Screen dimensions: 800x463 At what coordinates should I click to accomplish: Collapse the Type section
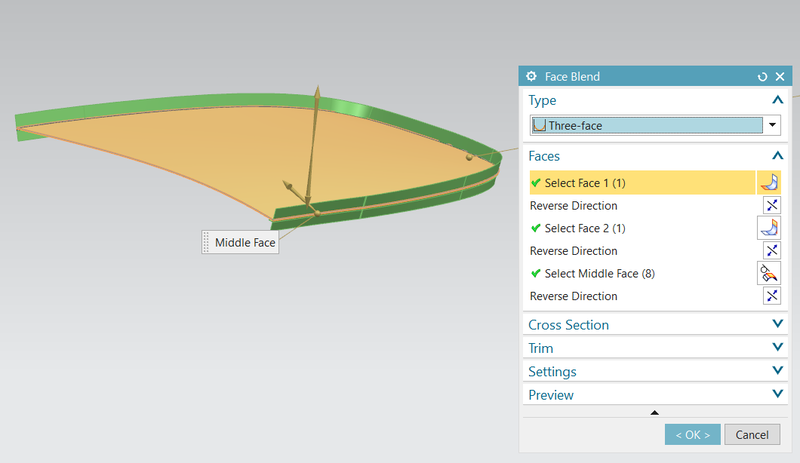coord(778,100)
